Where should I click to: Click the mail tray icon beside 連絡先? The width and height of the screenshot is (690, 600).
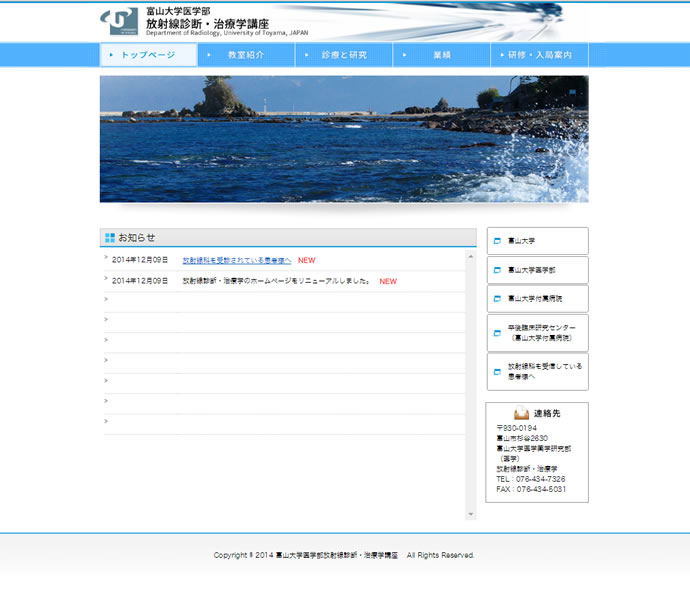pos(521,413)
